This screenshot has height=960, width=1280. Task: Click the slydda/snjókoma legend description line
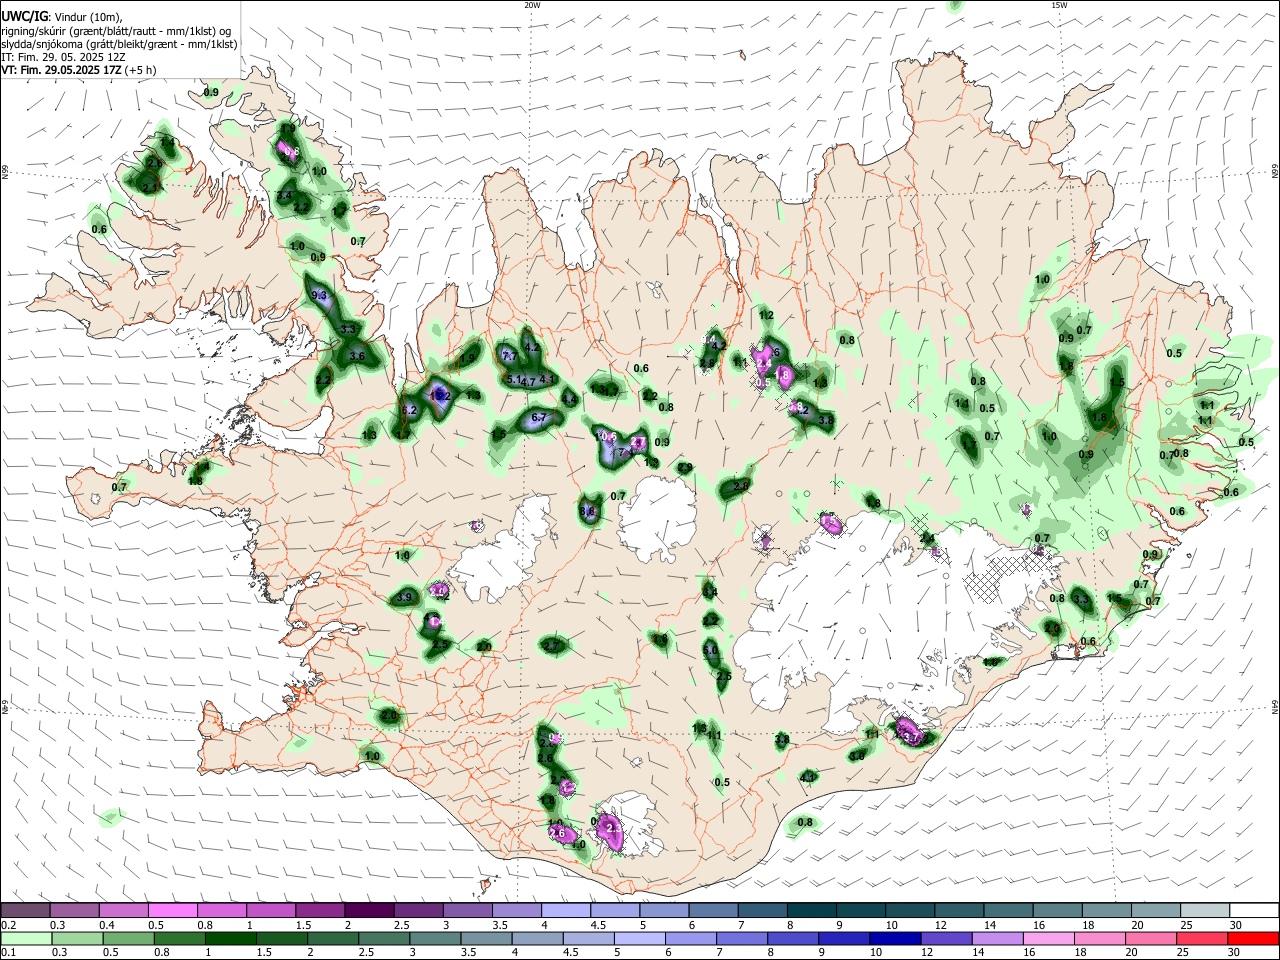119,44
